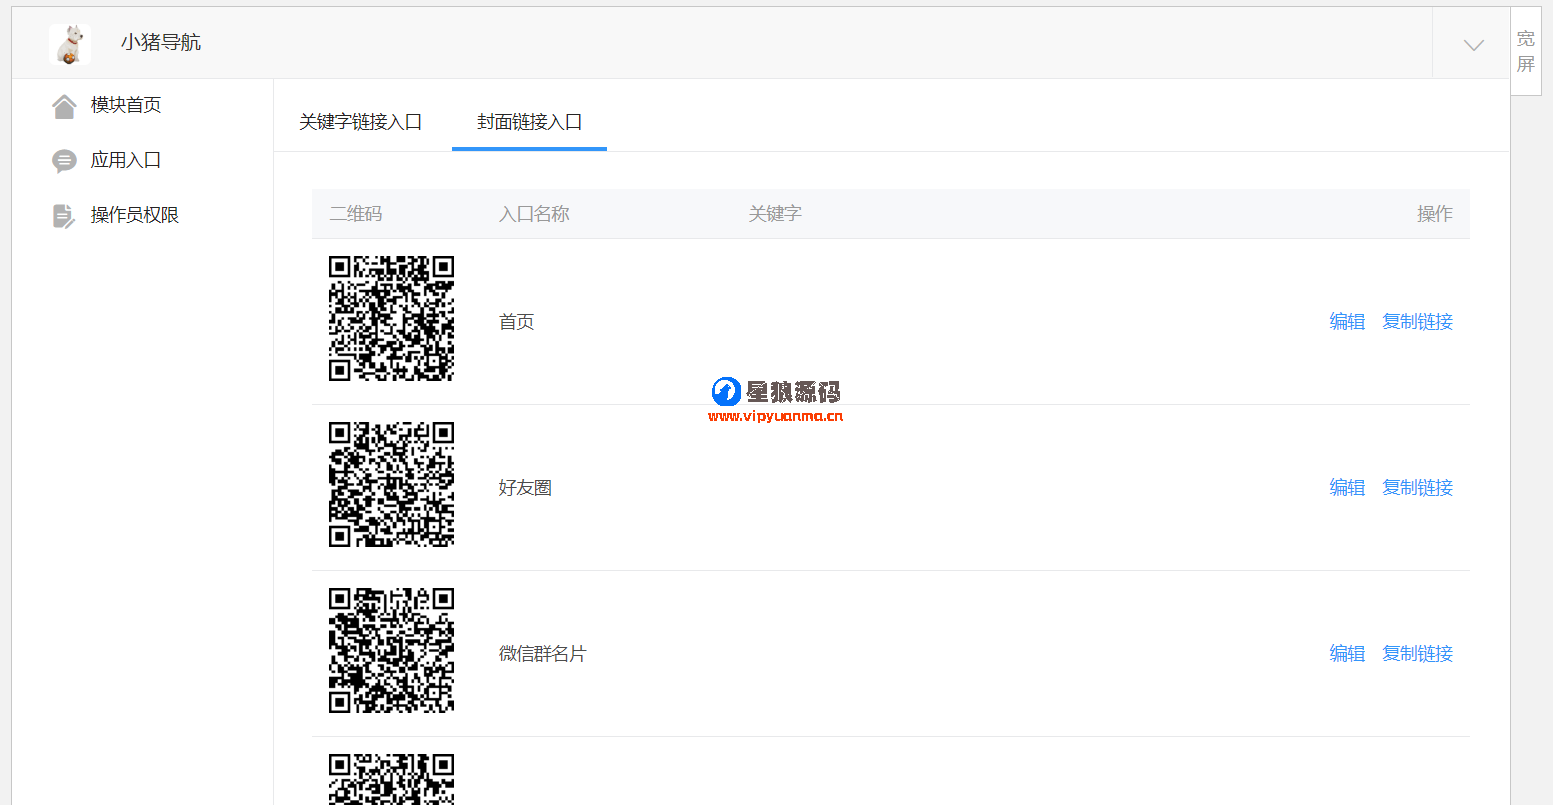Click the 微信群名片 entry name

click(x=542, y=654)
